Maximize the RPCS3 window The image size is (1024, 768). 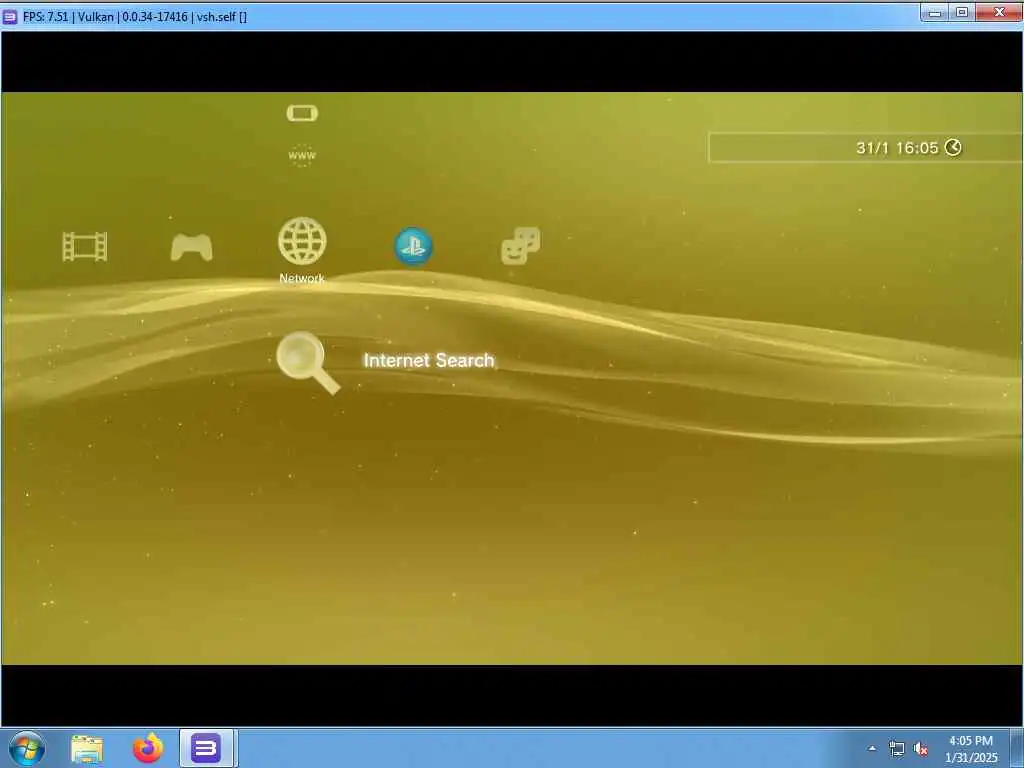[x=962, y=12]
